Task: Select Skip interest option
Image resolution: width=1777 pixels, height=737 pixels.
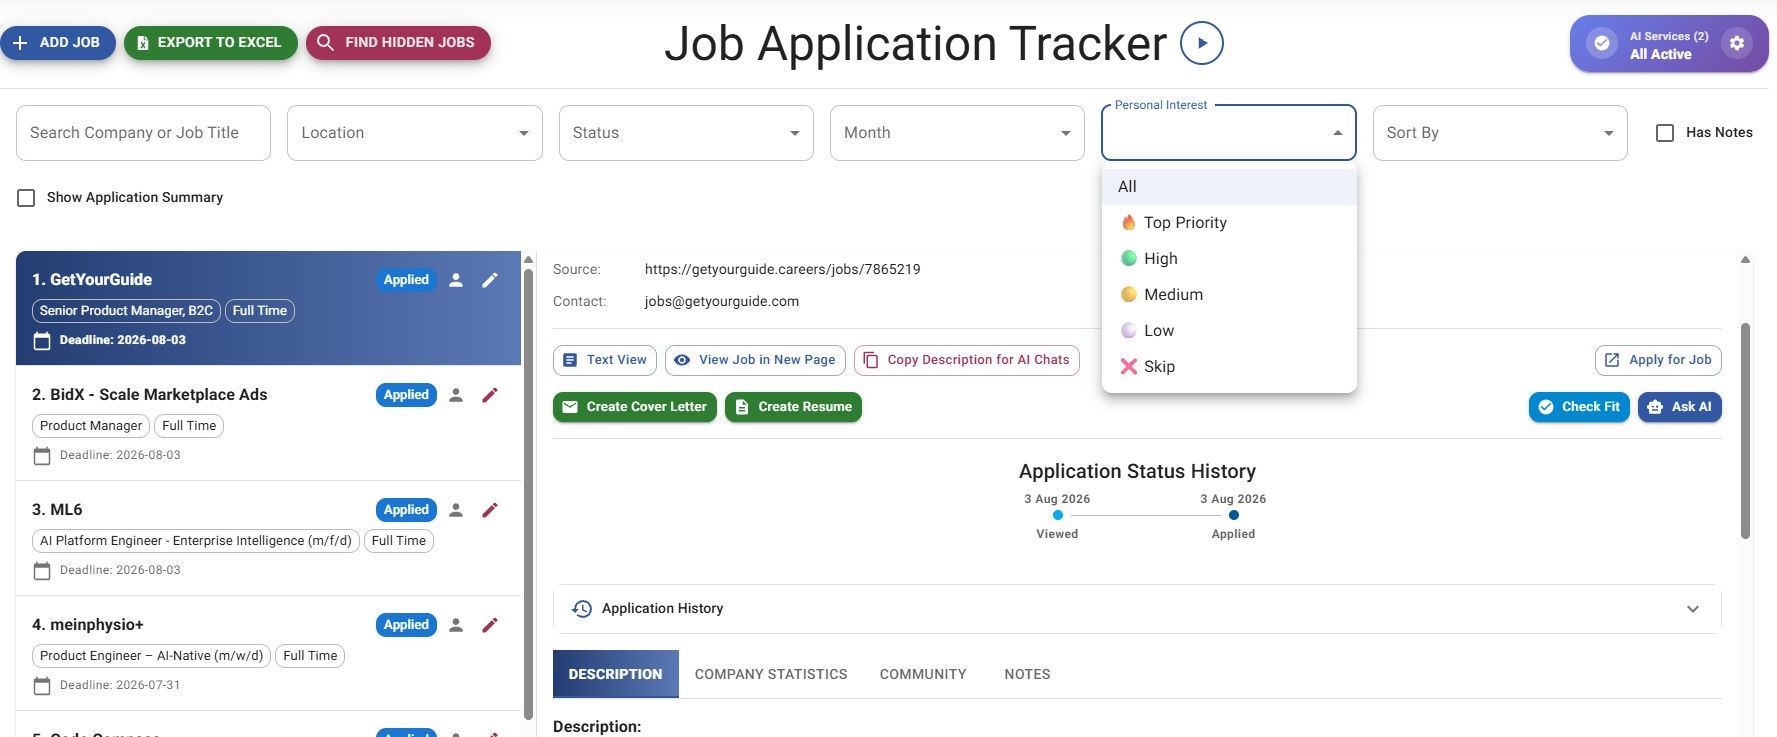Action: coord(1229,366)
